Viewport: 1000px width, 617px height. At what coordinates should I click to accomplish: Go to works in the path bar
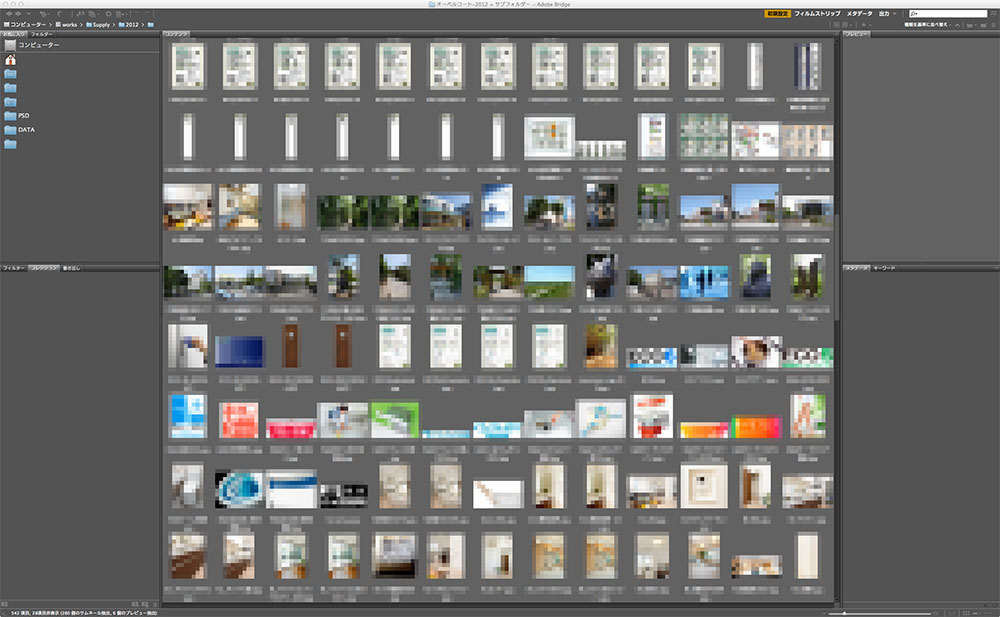coord(66,25)
